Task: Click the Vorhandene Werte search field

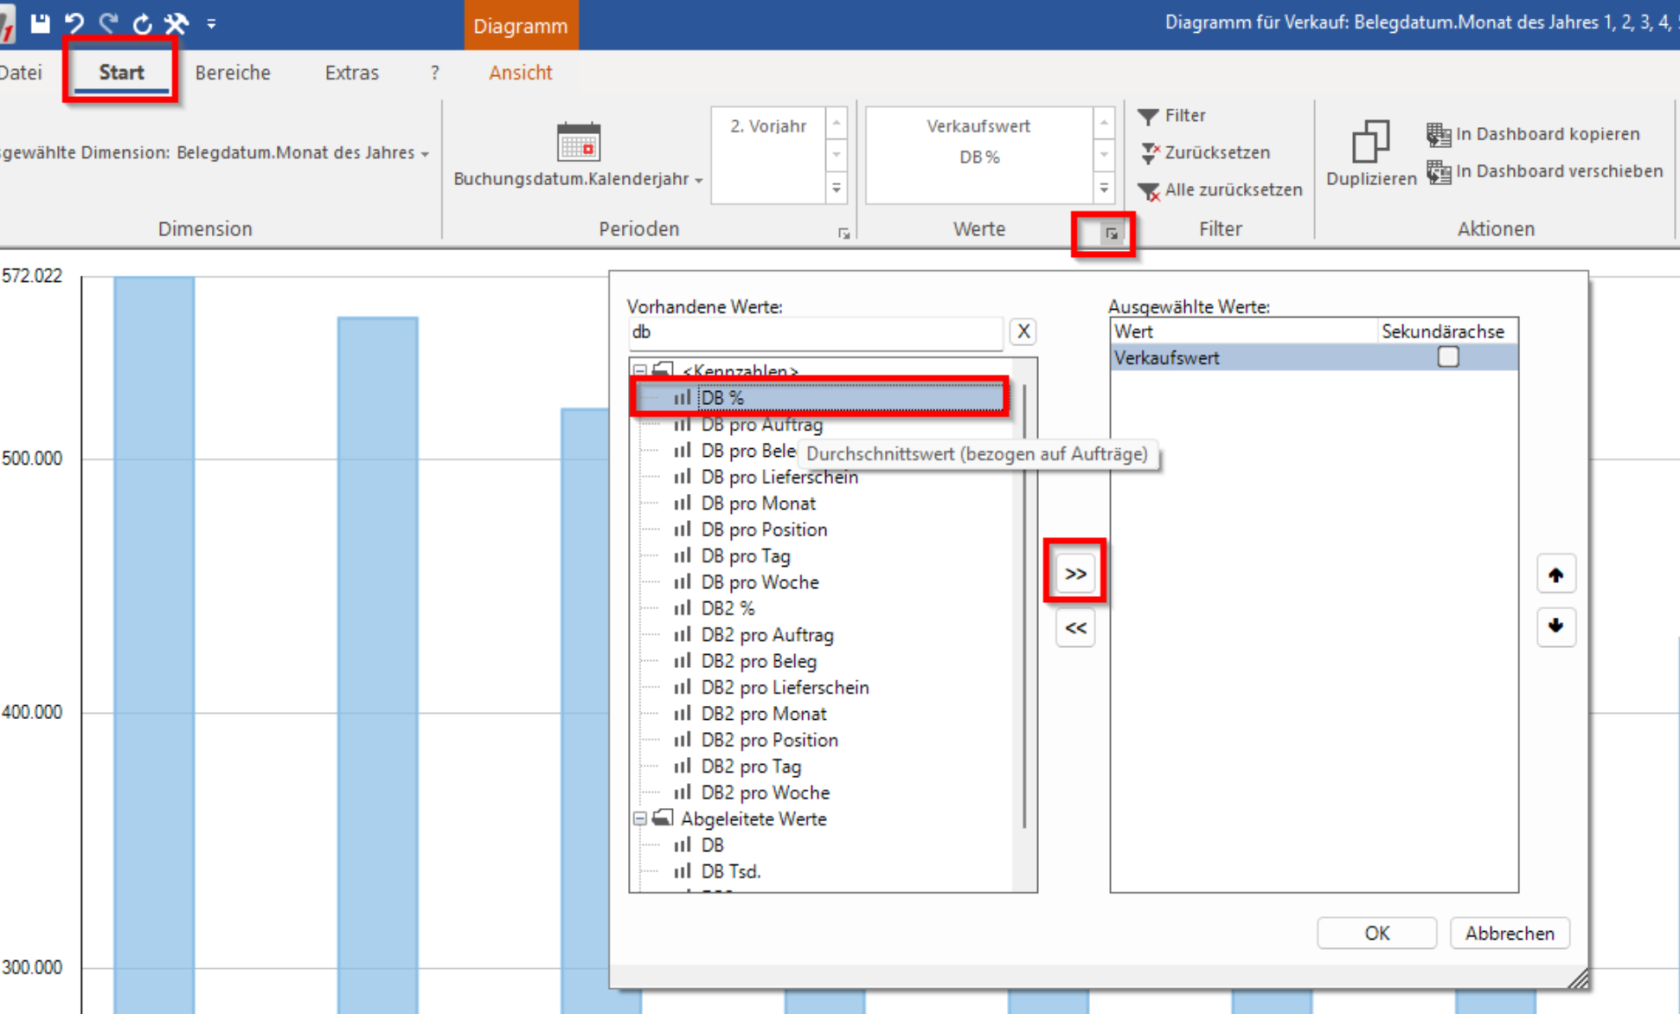Action: (815, 333)
